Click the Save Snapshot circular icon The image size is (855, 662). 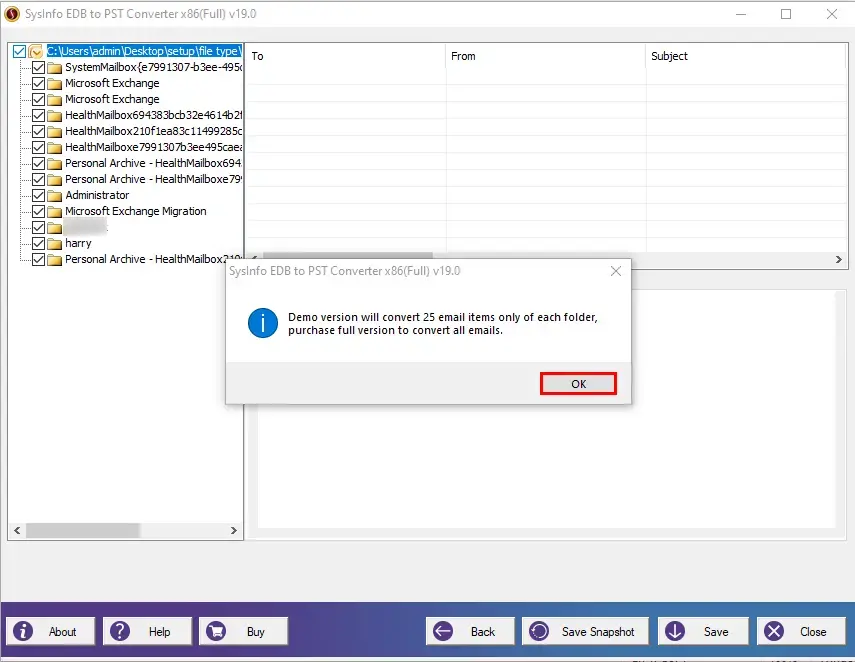539,631
